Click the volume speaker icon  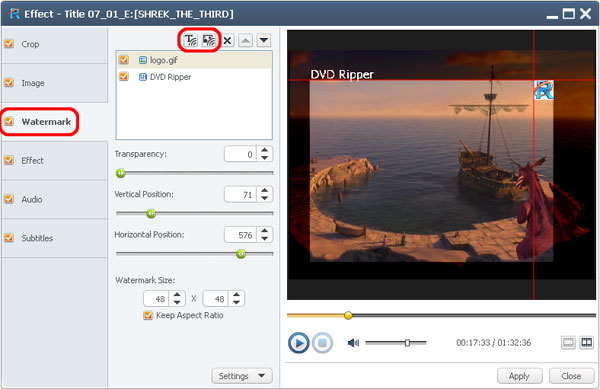[x=353, y=343]
